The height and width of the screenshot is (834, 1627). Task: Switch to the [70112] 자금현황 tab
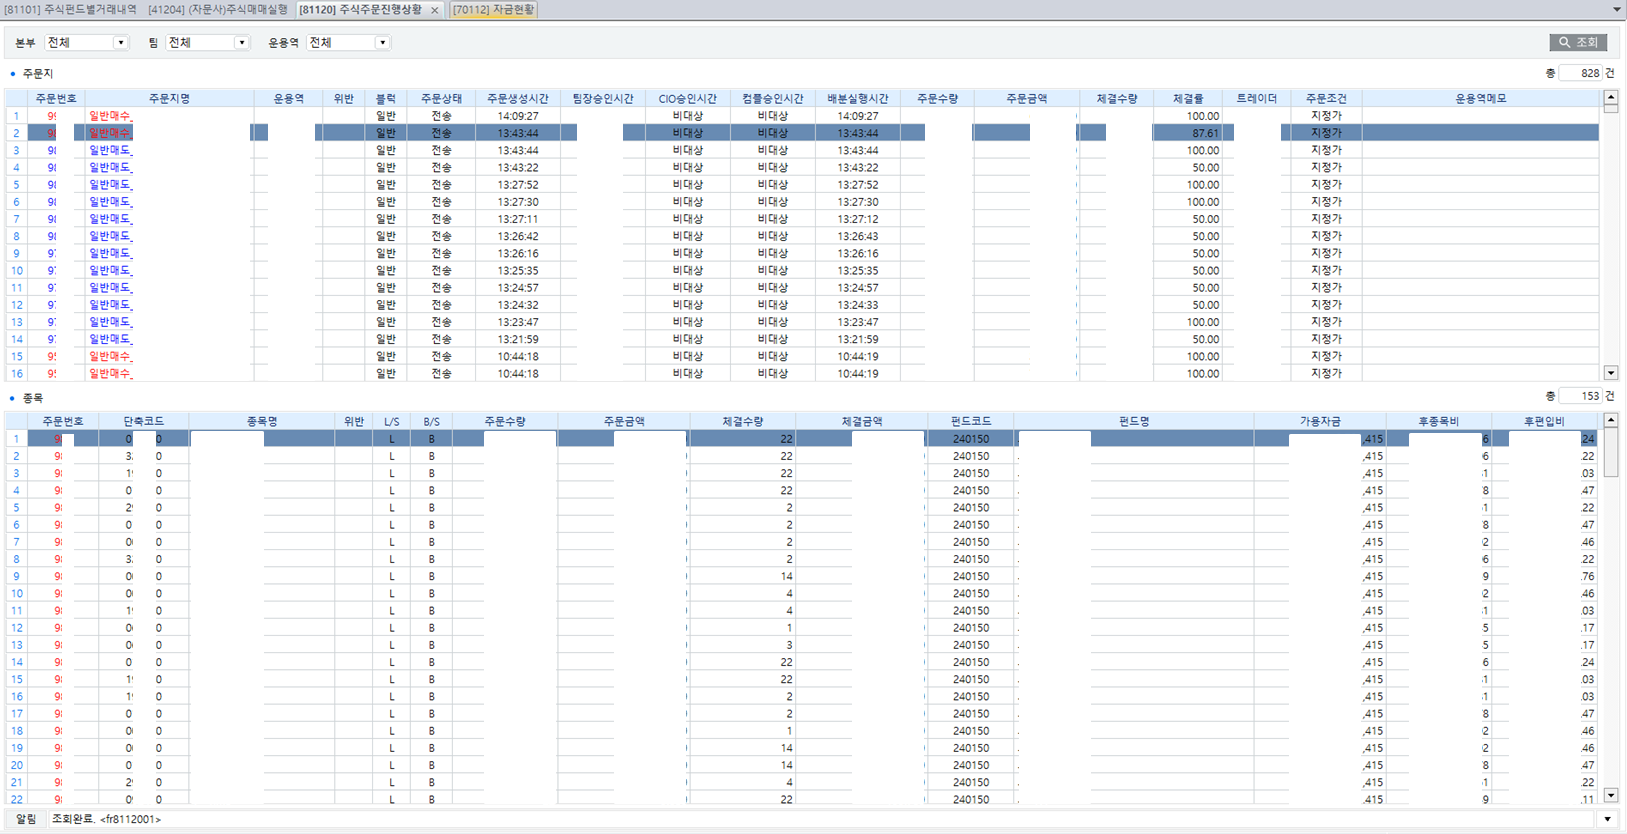coord(494,10)
